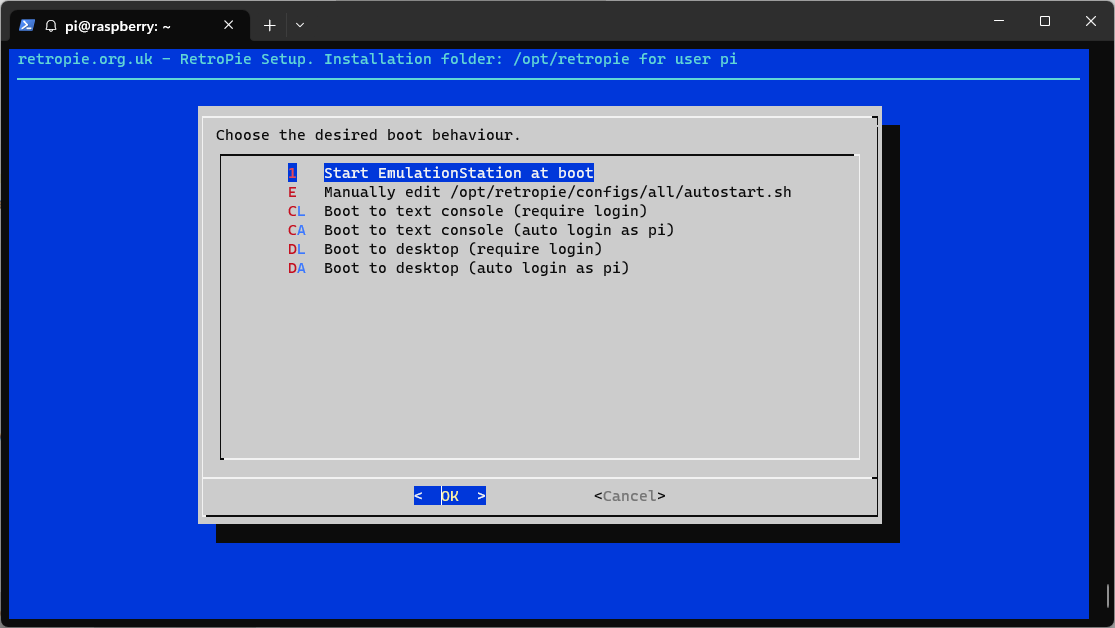
Task: Click the "DA" option tag
Action: click(x=297, y=268)
